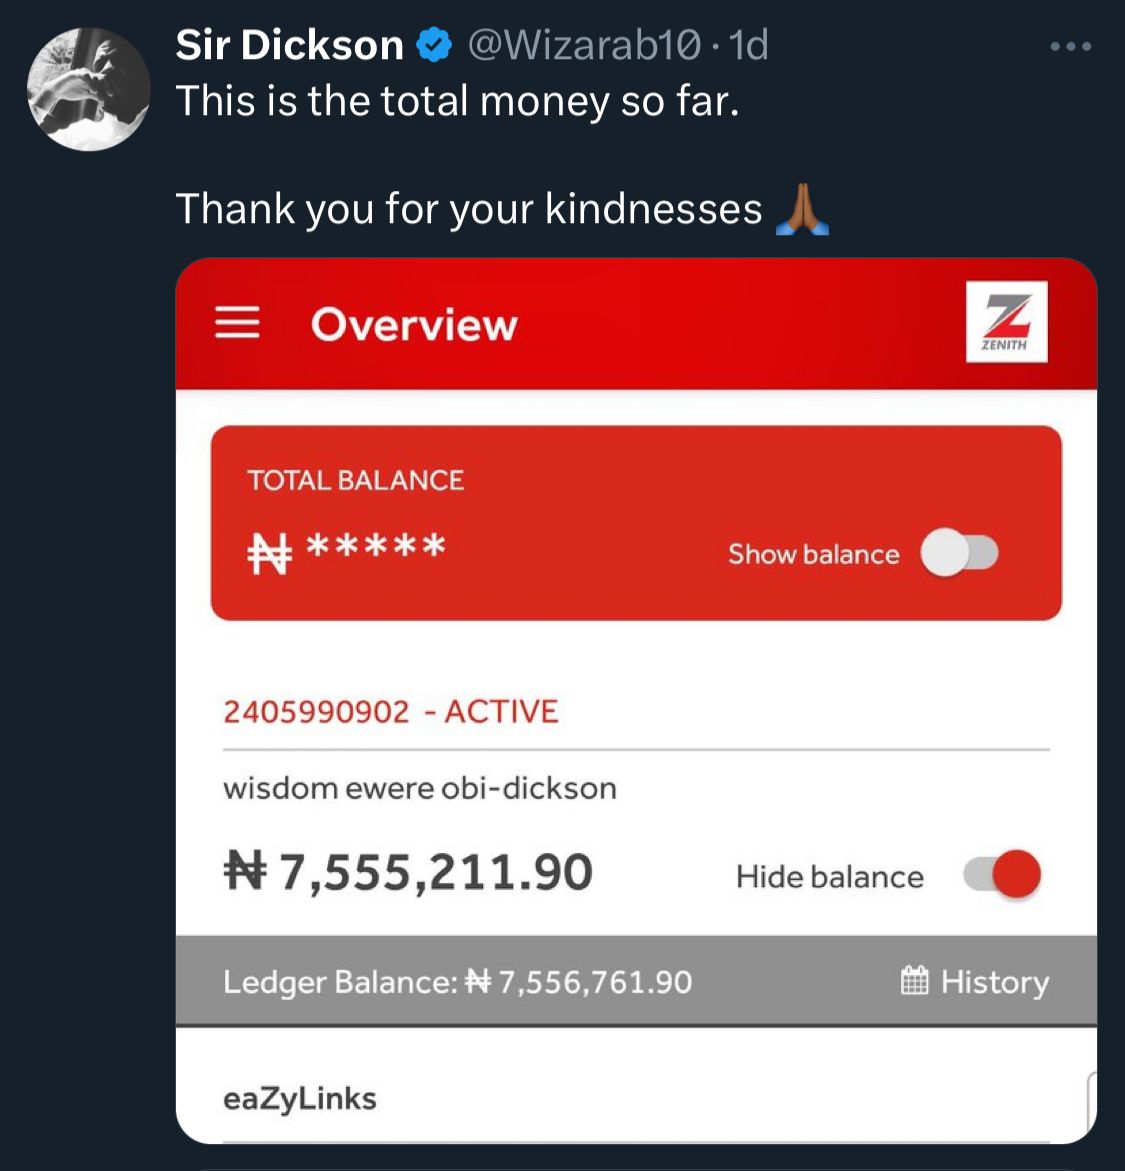1125x1171 pixels.
Task: Enable the Show balance switch
Action: tap(959, 553)
